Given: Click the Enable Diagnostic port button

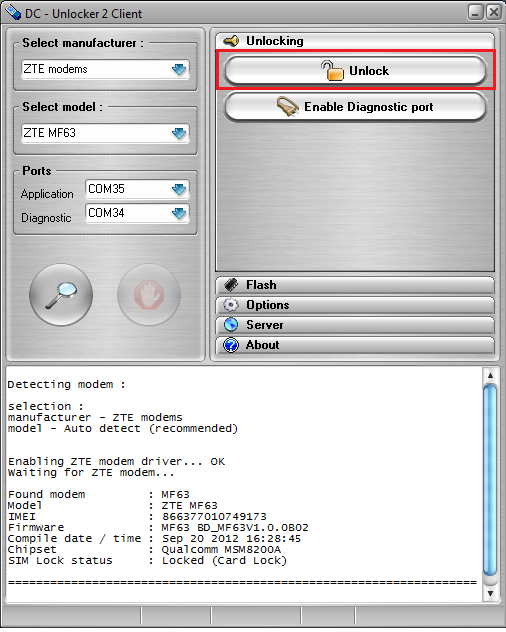Looking at the screenshot, I should point(355,107).
